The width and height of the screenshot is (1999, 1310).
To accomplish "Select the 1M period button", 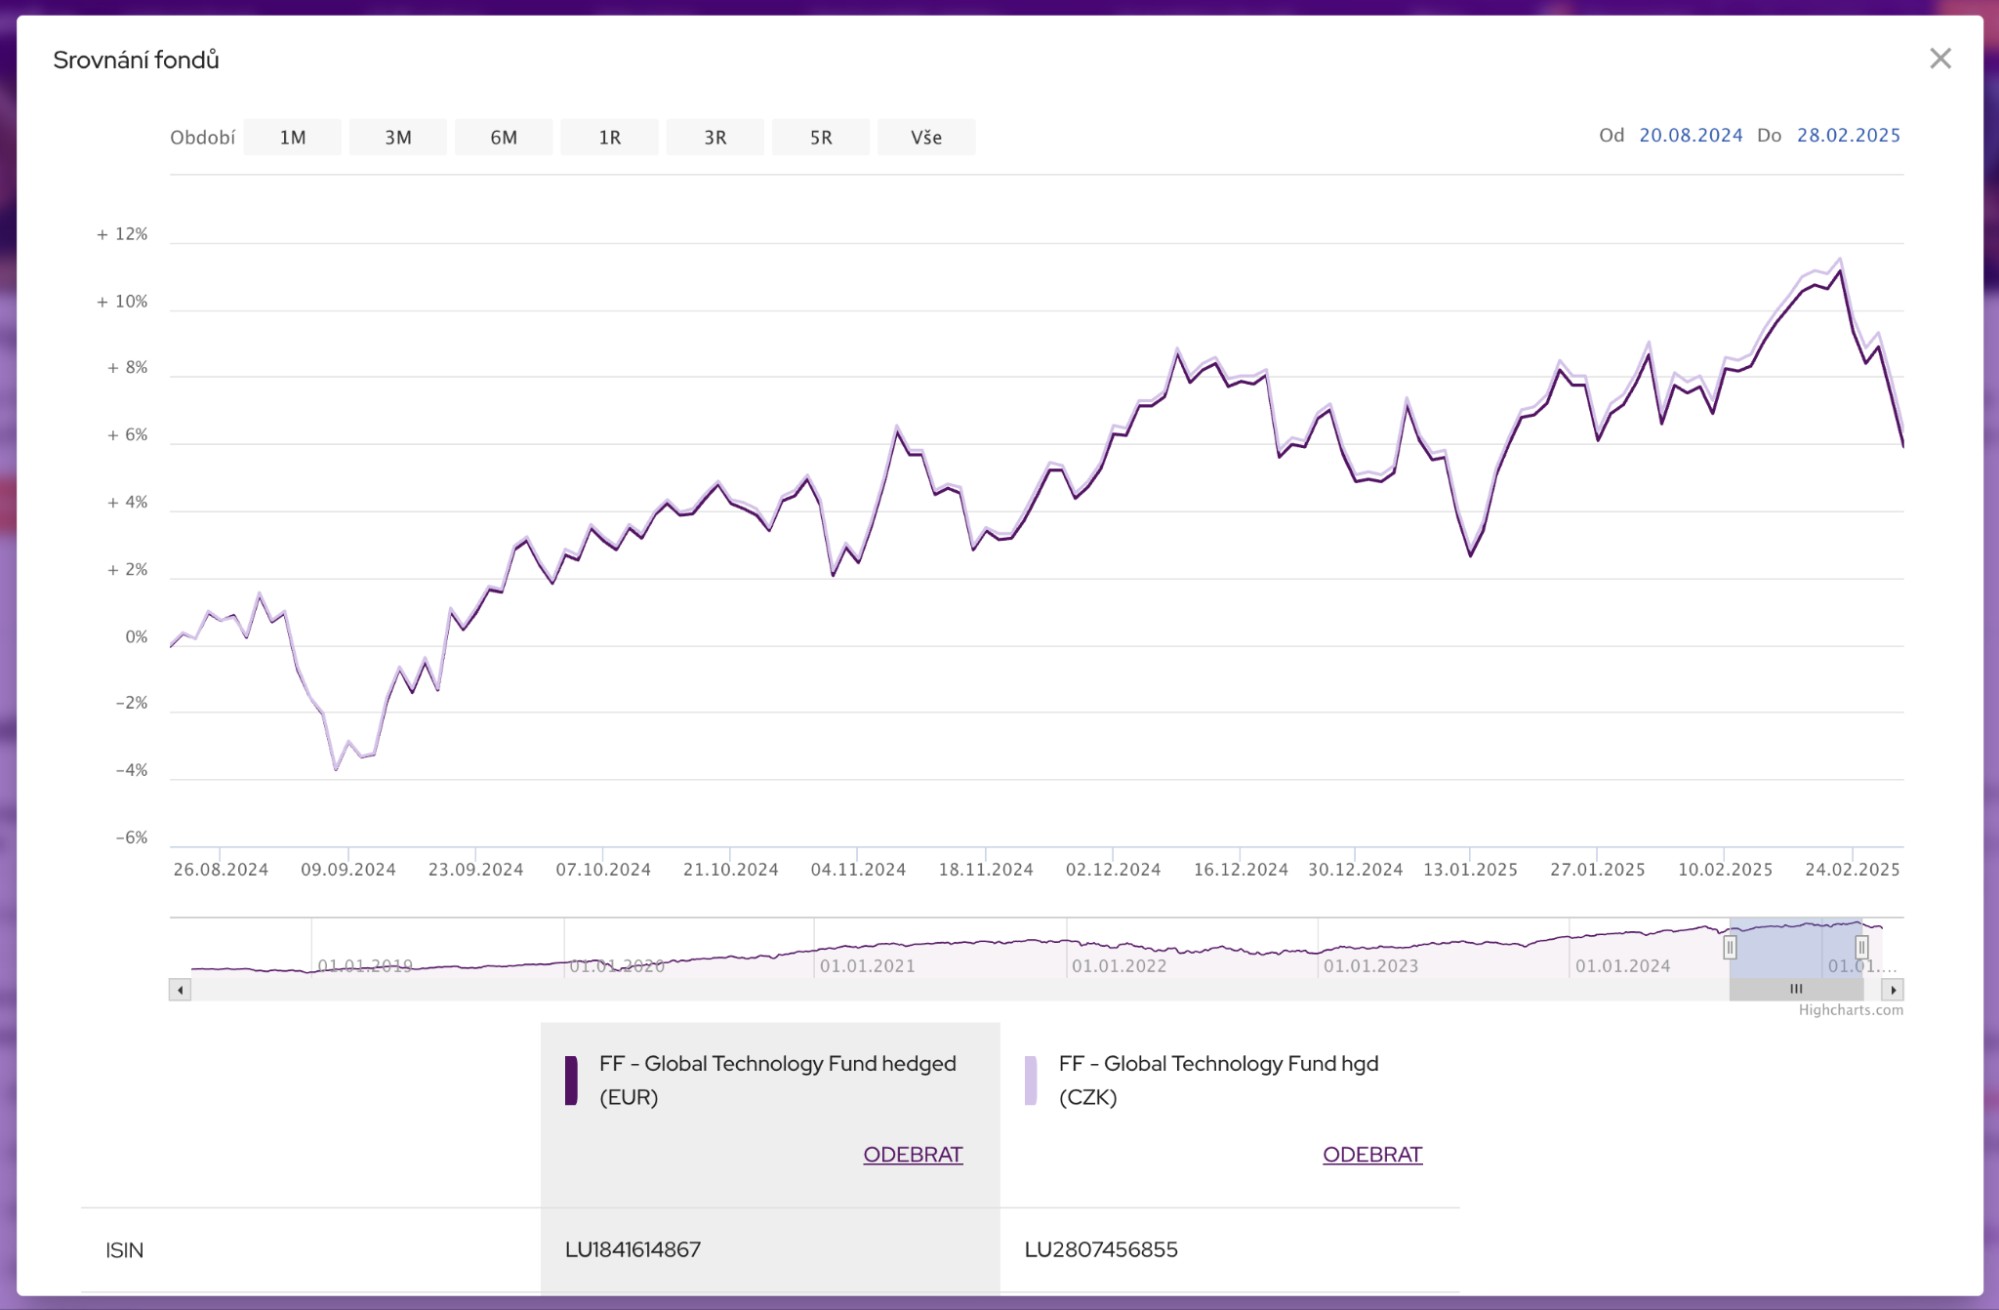I will coord(292,137).
